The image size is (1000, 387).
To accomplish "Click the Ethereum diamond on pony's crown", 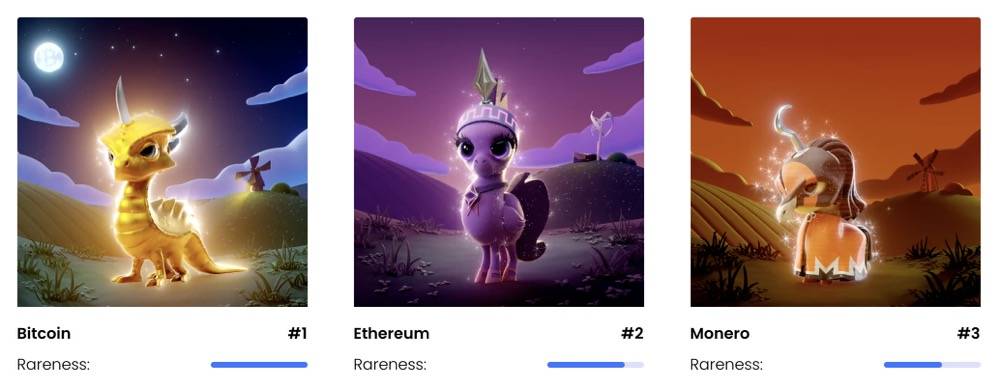I will (x=484, y=77).
